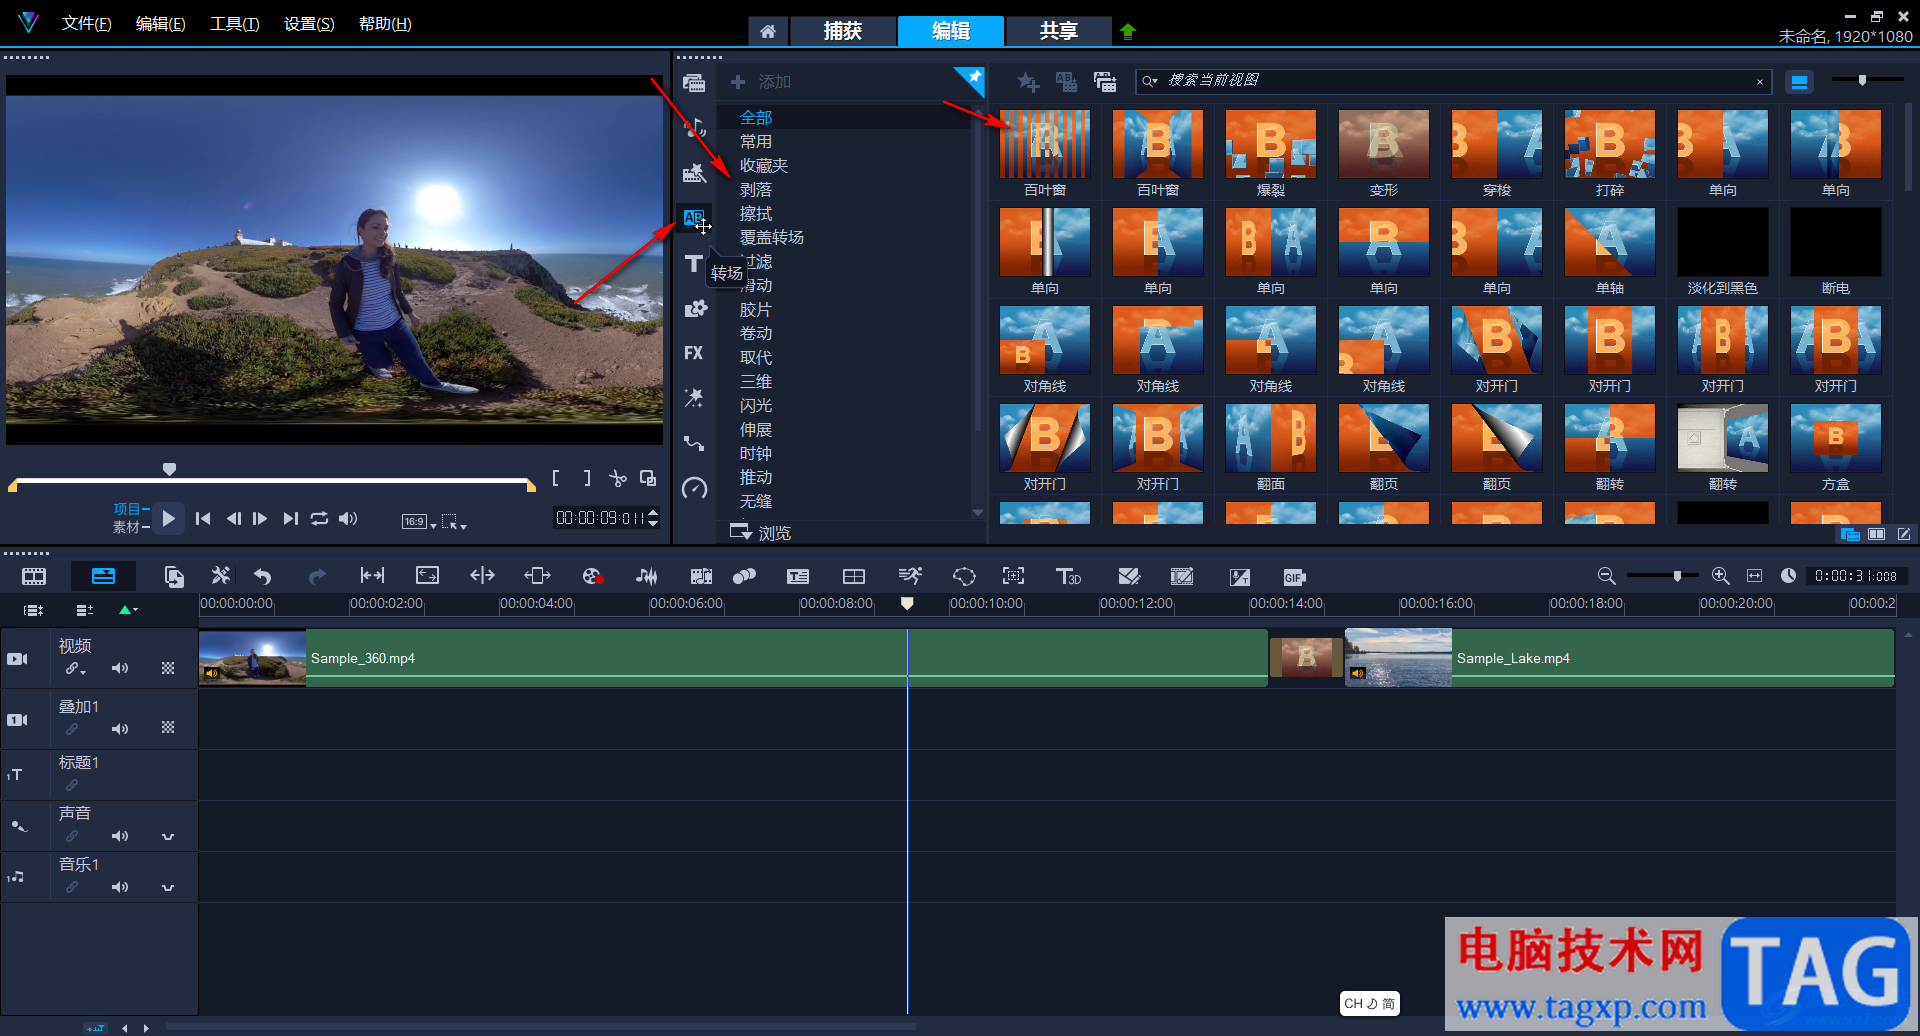Open the GIF creator tool
The height and width of the screenshot is (1036, 1920).
point(1294,577)
